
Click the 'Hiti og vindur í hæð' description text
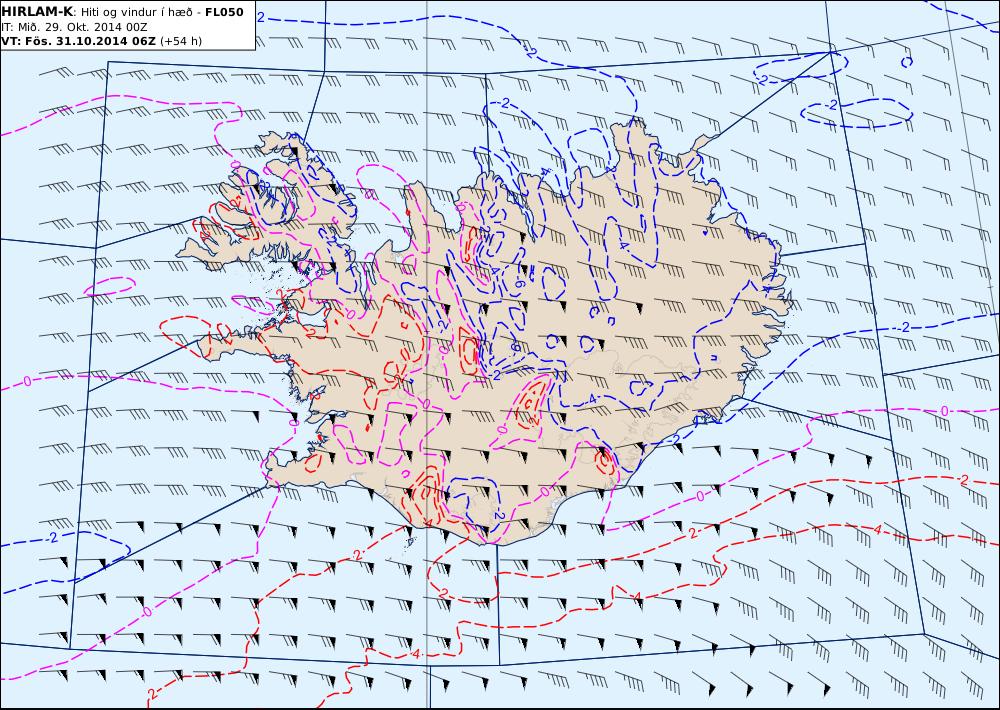136,13
